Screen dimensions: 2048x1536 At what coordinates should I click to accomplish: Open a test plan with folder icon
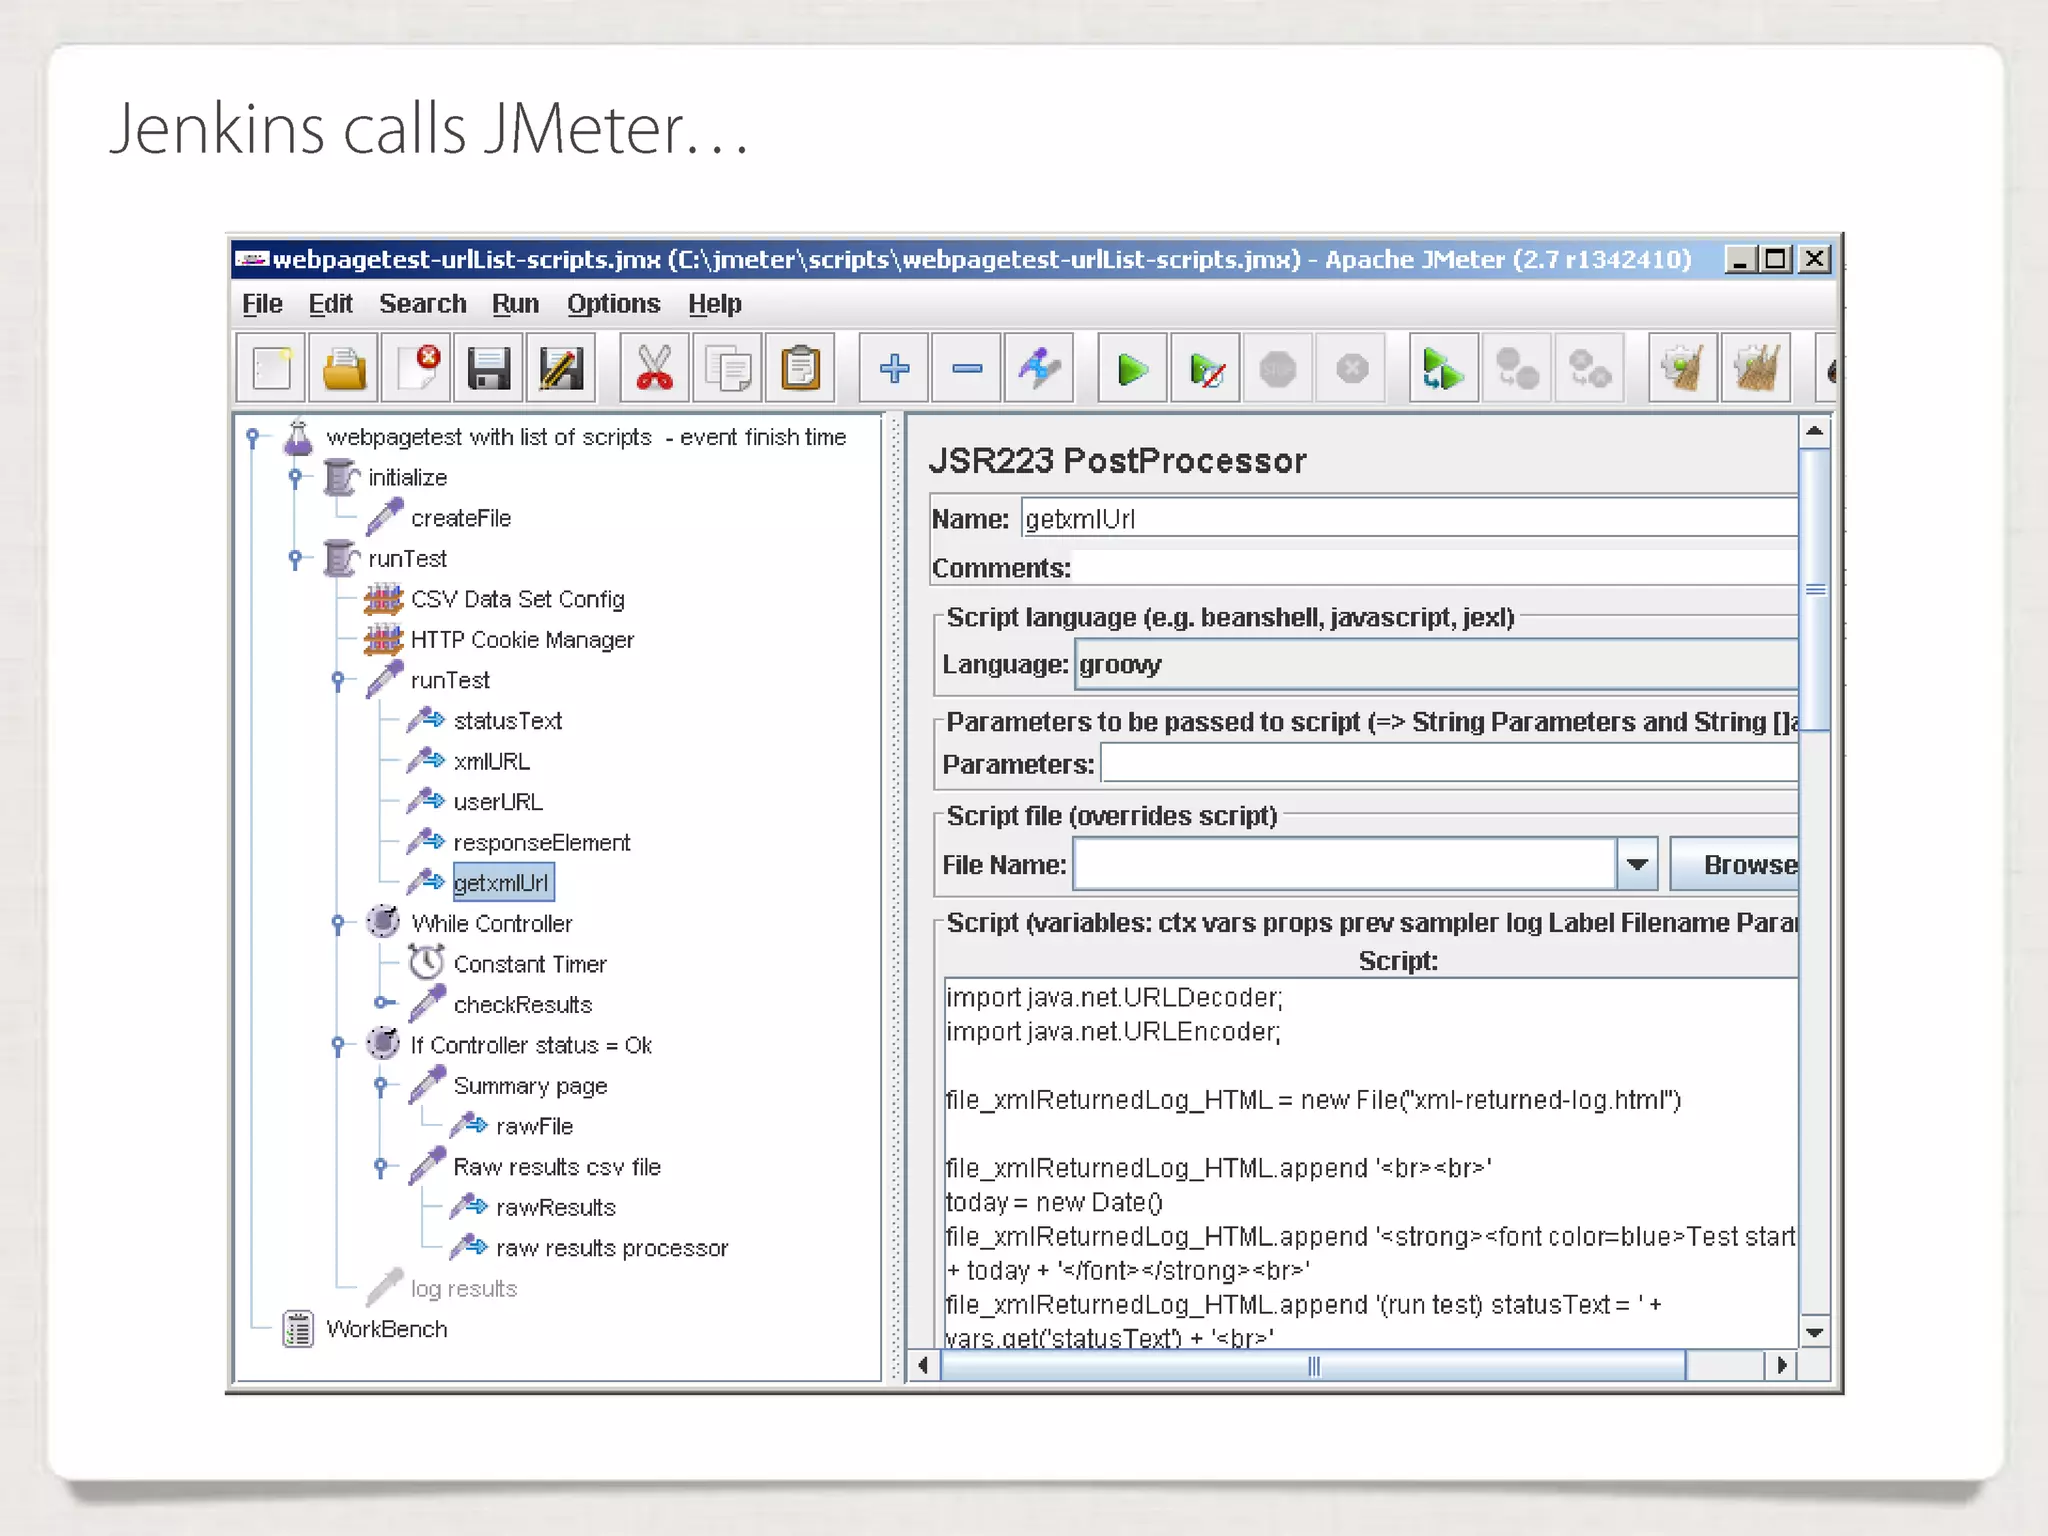pyautogui.click(x=344, y=368)
